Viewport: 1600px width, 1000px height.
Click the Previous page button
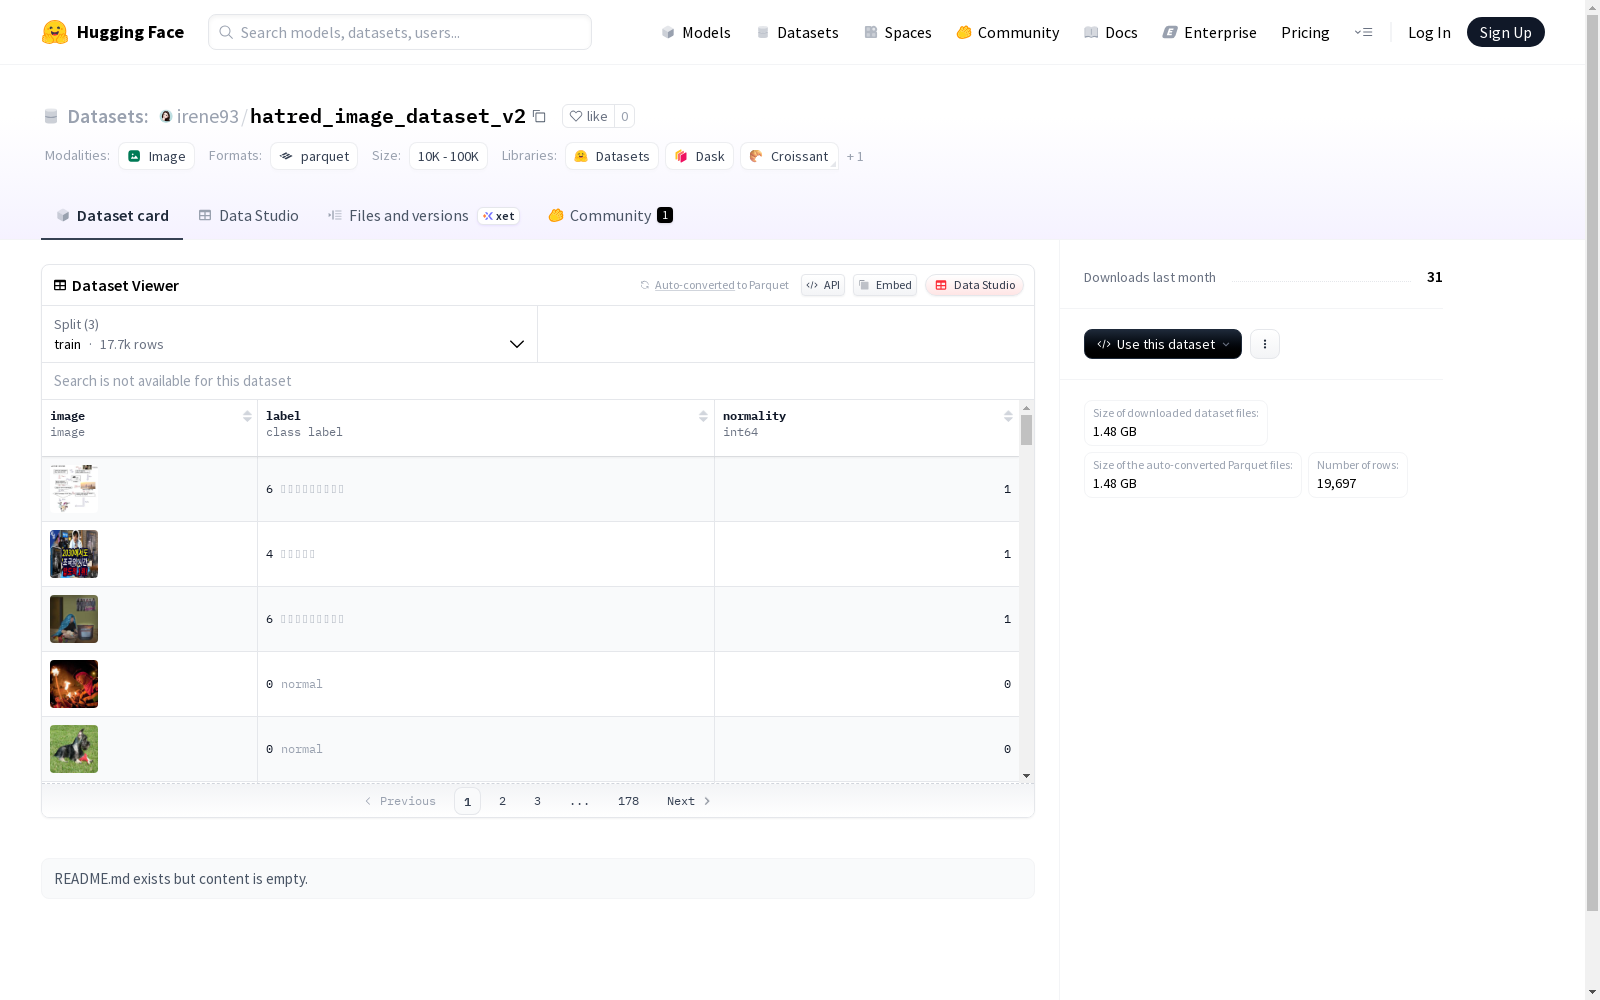pyautogui.click(x=400, y=801)
